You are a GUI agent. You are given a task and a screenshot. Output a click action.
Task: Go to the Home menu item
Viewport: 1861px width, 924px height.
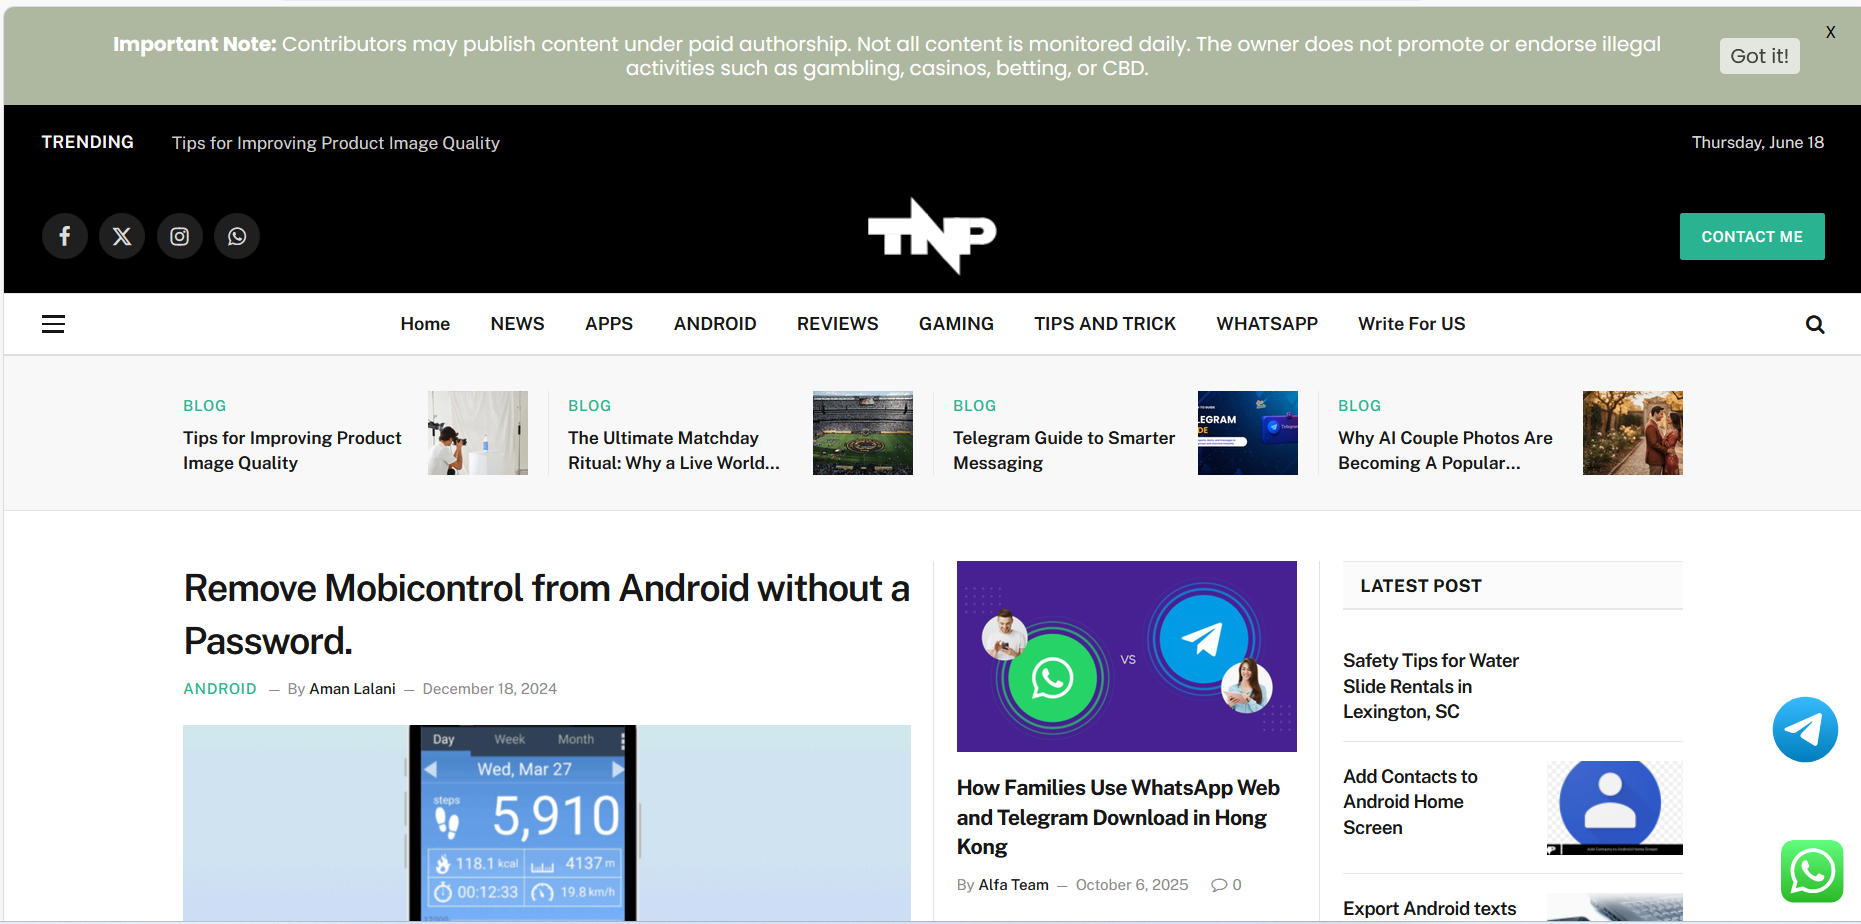click(x=425, y=324)
